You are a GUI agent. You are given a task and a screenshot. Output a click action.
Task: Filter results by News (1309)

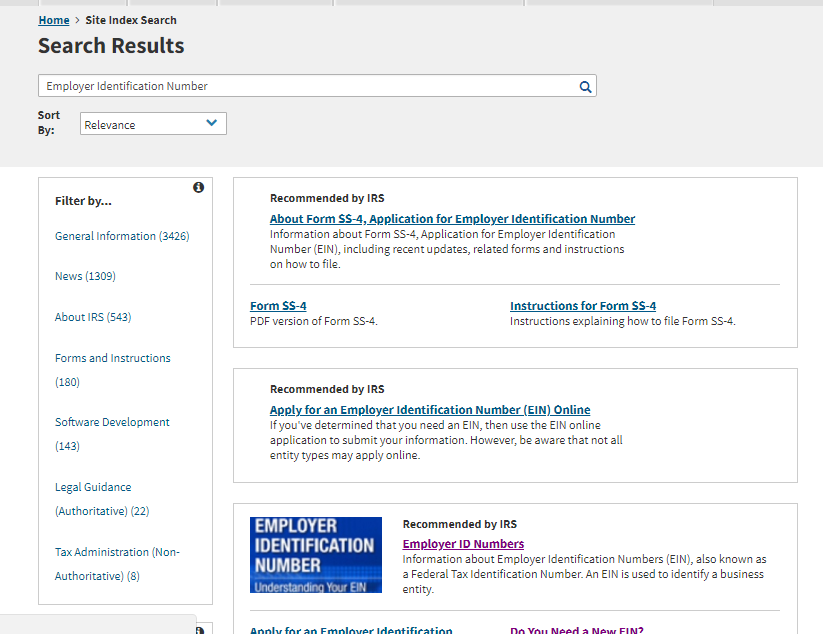tap(85, 276)
